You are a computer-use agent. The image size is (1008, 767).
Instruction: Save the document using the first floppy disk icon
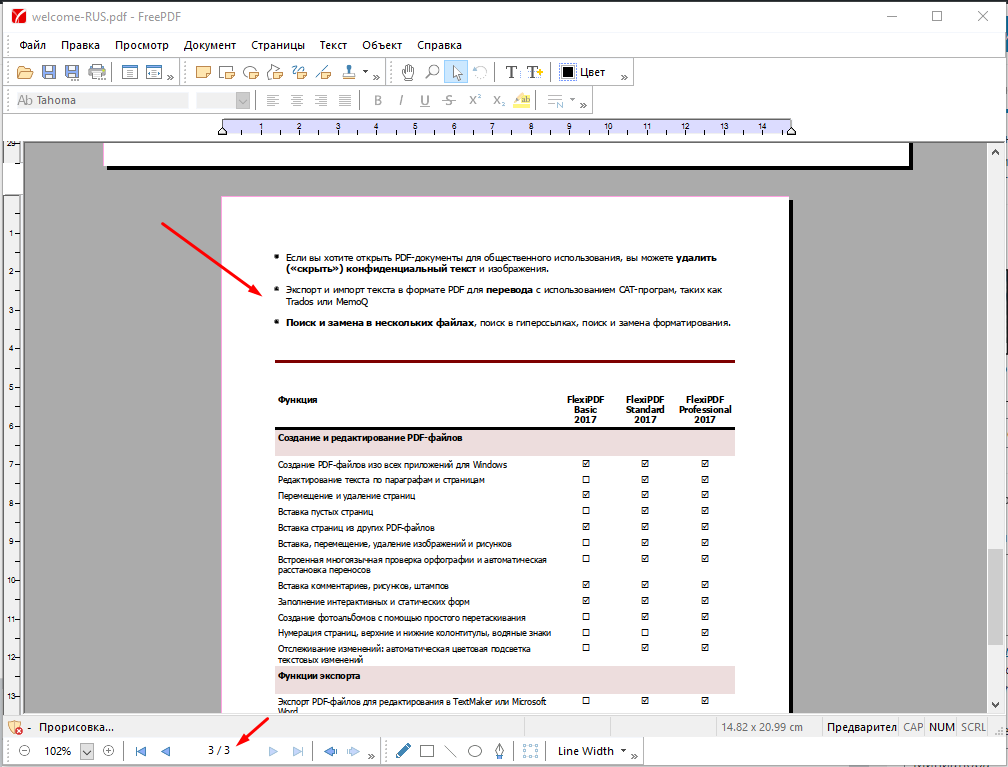tap(49, 72)
